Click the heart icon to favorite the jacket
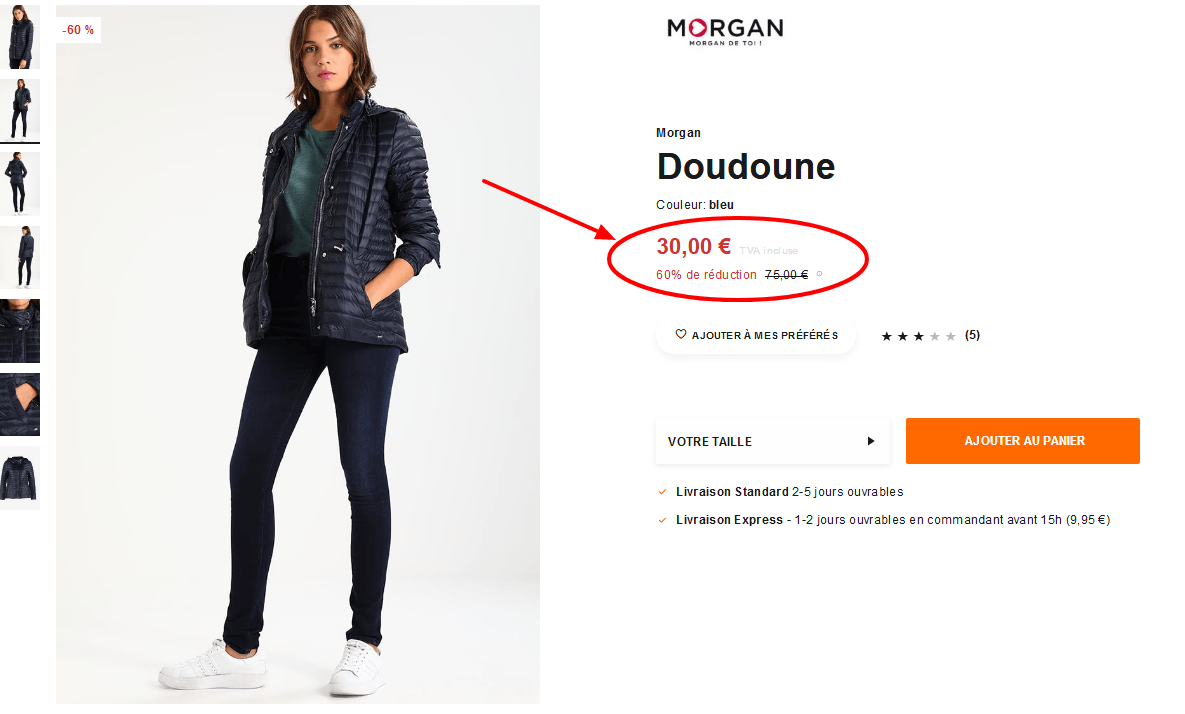The width and height of the screenshot is (1185, 714). [680, 336]
